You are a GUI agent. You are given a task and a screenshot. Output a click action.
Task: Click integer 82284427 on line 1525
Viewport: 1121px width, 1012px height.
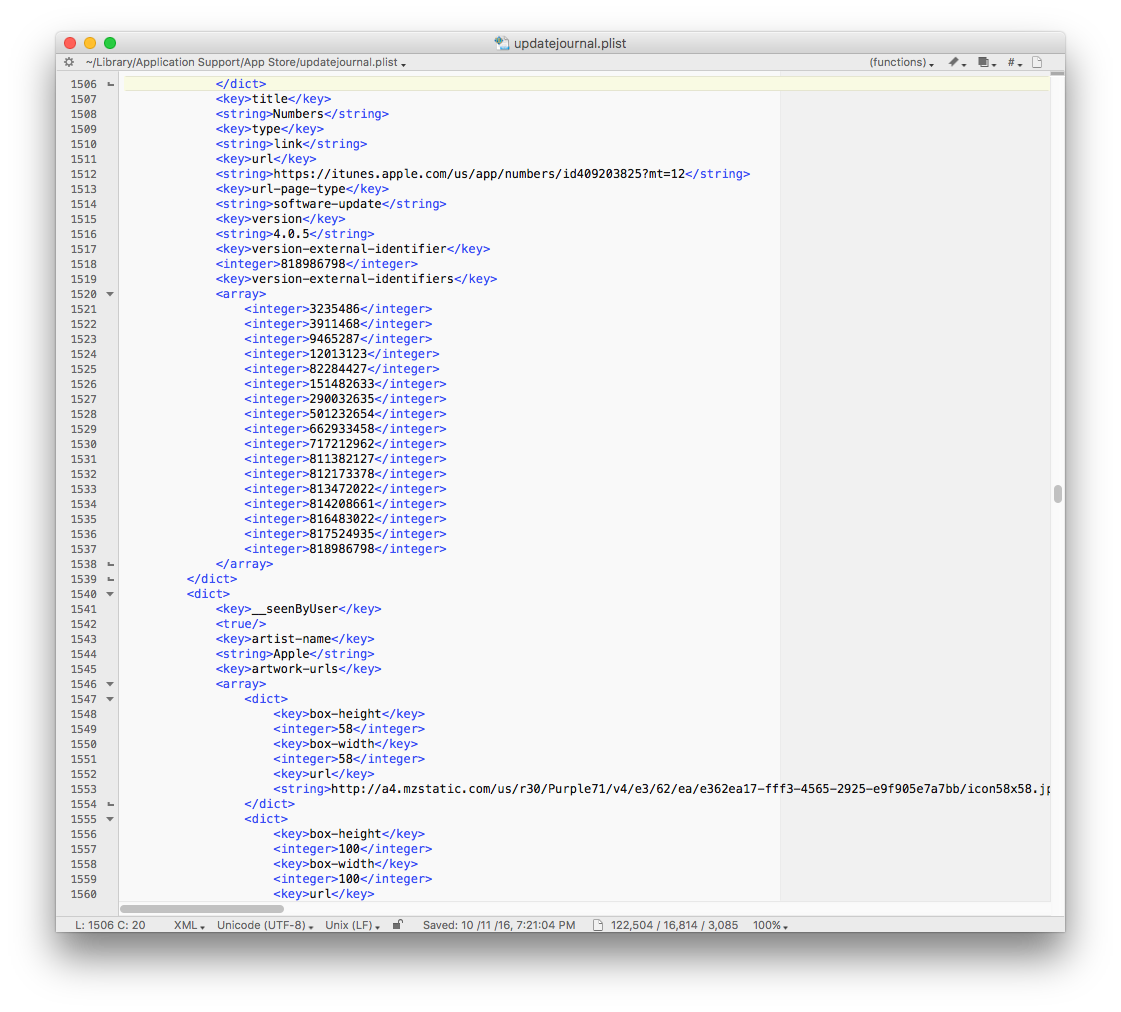[338, 369]
